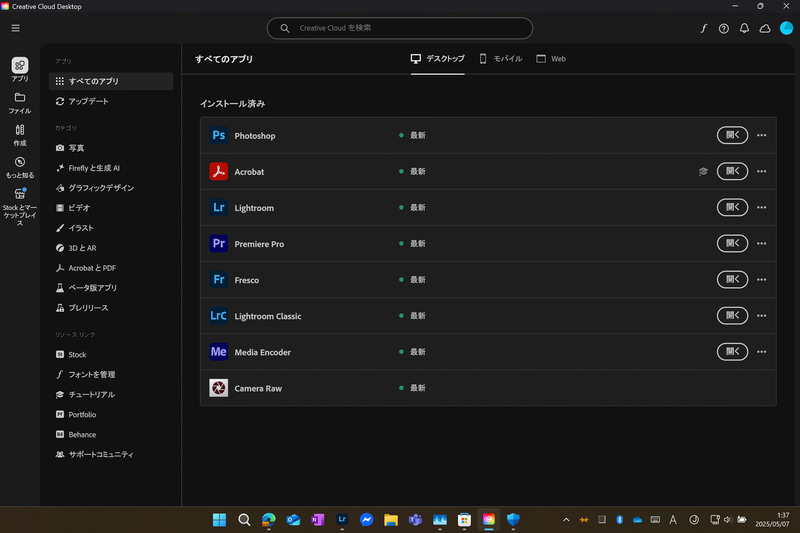This screenshot has width=800, height=533.
Task: Click the tutorial cap icon in Acrobat row
Action: tap(703, 171)
